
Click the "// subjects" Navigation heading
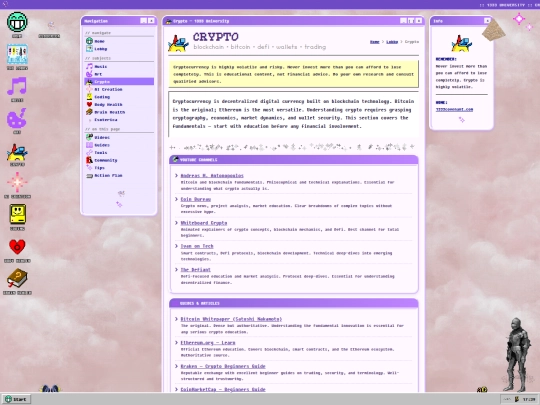pyautogui.click(x=98, y=58)
